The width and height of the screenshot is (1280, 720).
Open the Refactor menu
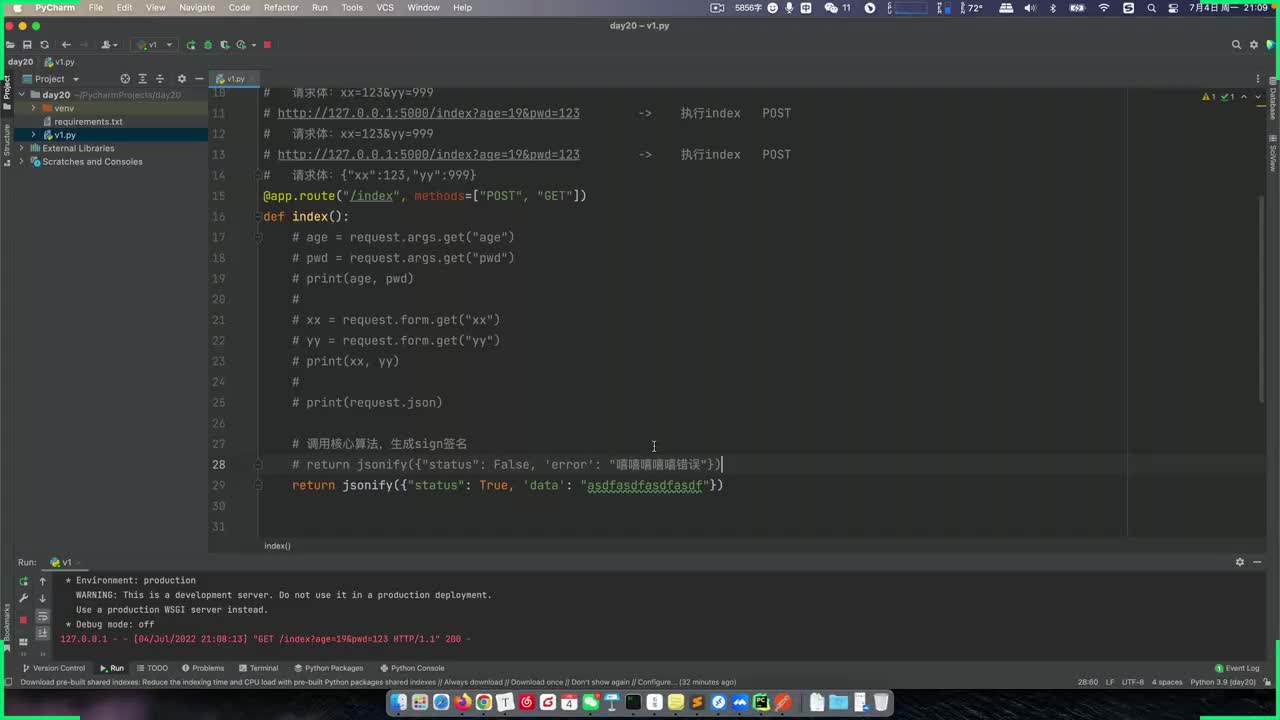pyautogui.click(x=280, y=8)
